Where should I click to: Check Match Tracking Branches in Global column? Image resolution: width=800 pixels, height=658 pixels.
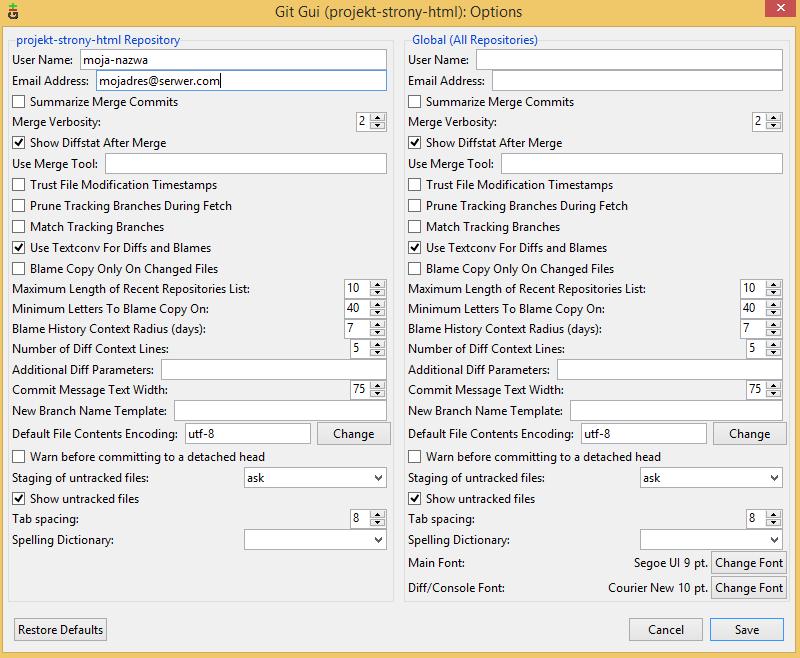point(414,226)
